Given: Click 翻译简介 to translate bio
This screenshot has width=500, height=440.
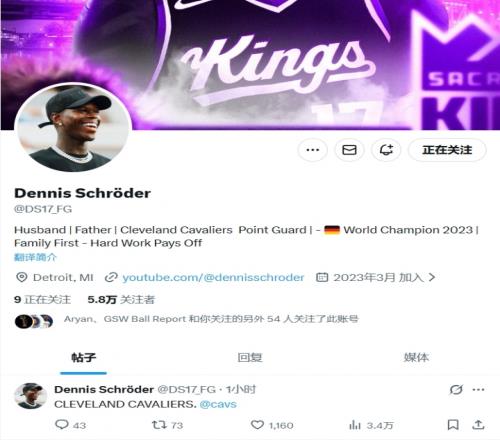Looking at the screenshot, I should click(35, 257).
